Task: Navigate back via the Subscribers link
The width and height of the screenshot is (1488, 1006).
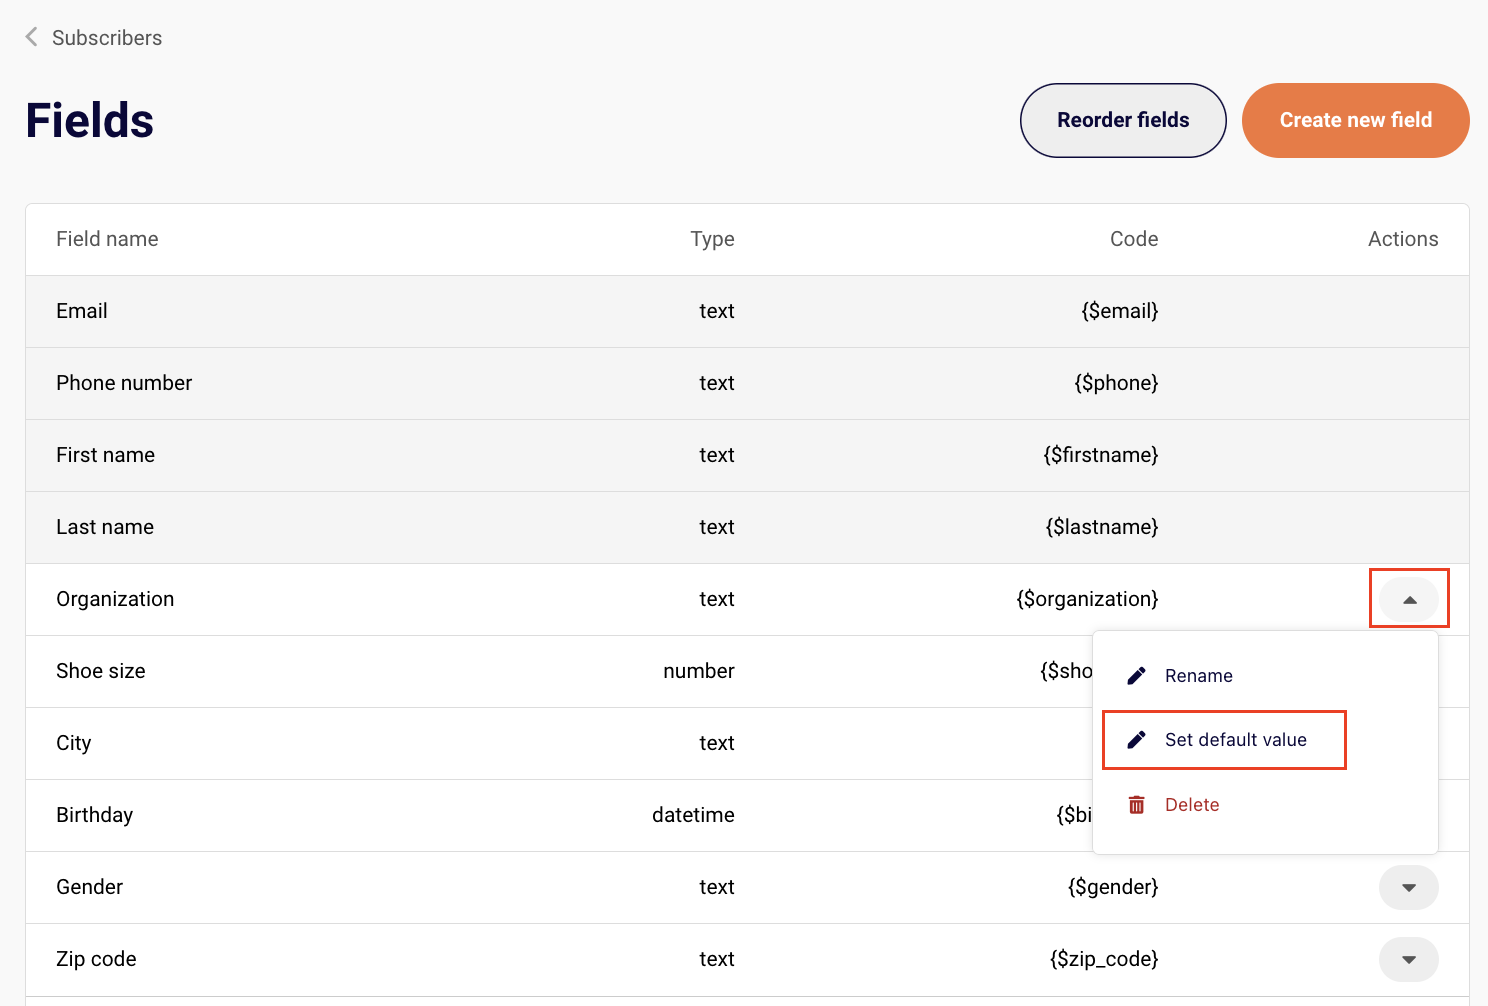Action: (107, 37)
